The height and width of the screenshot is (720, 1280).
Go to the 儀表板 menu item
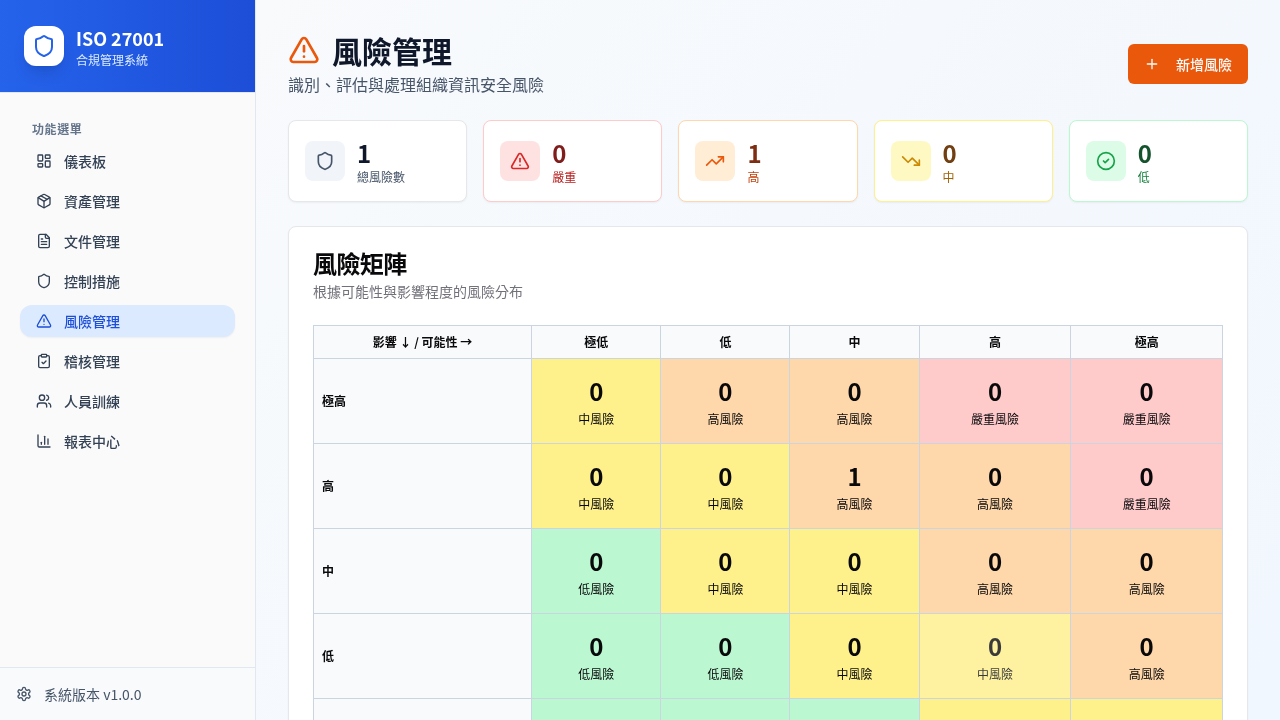[x=127, y=161]
